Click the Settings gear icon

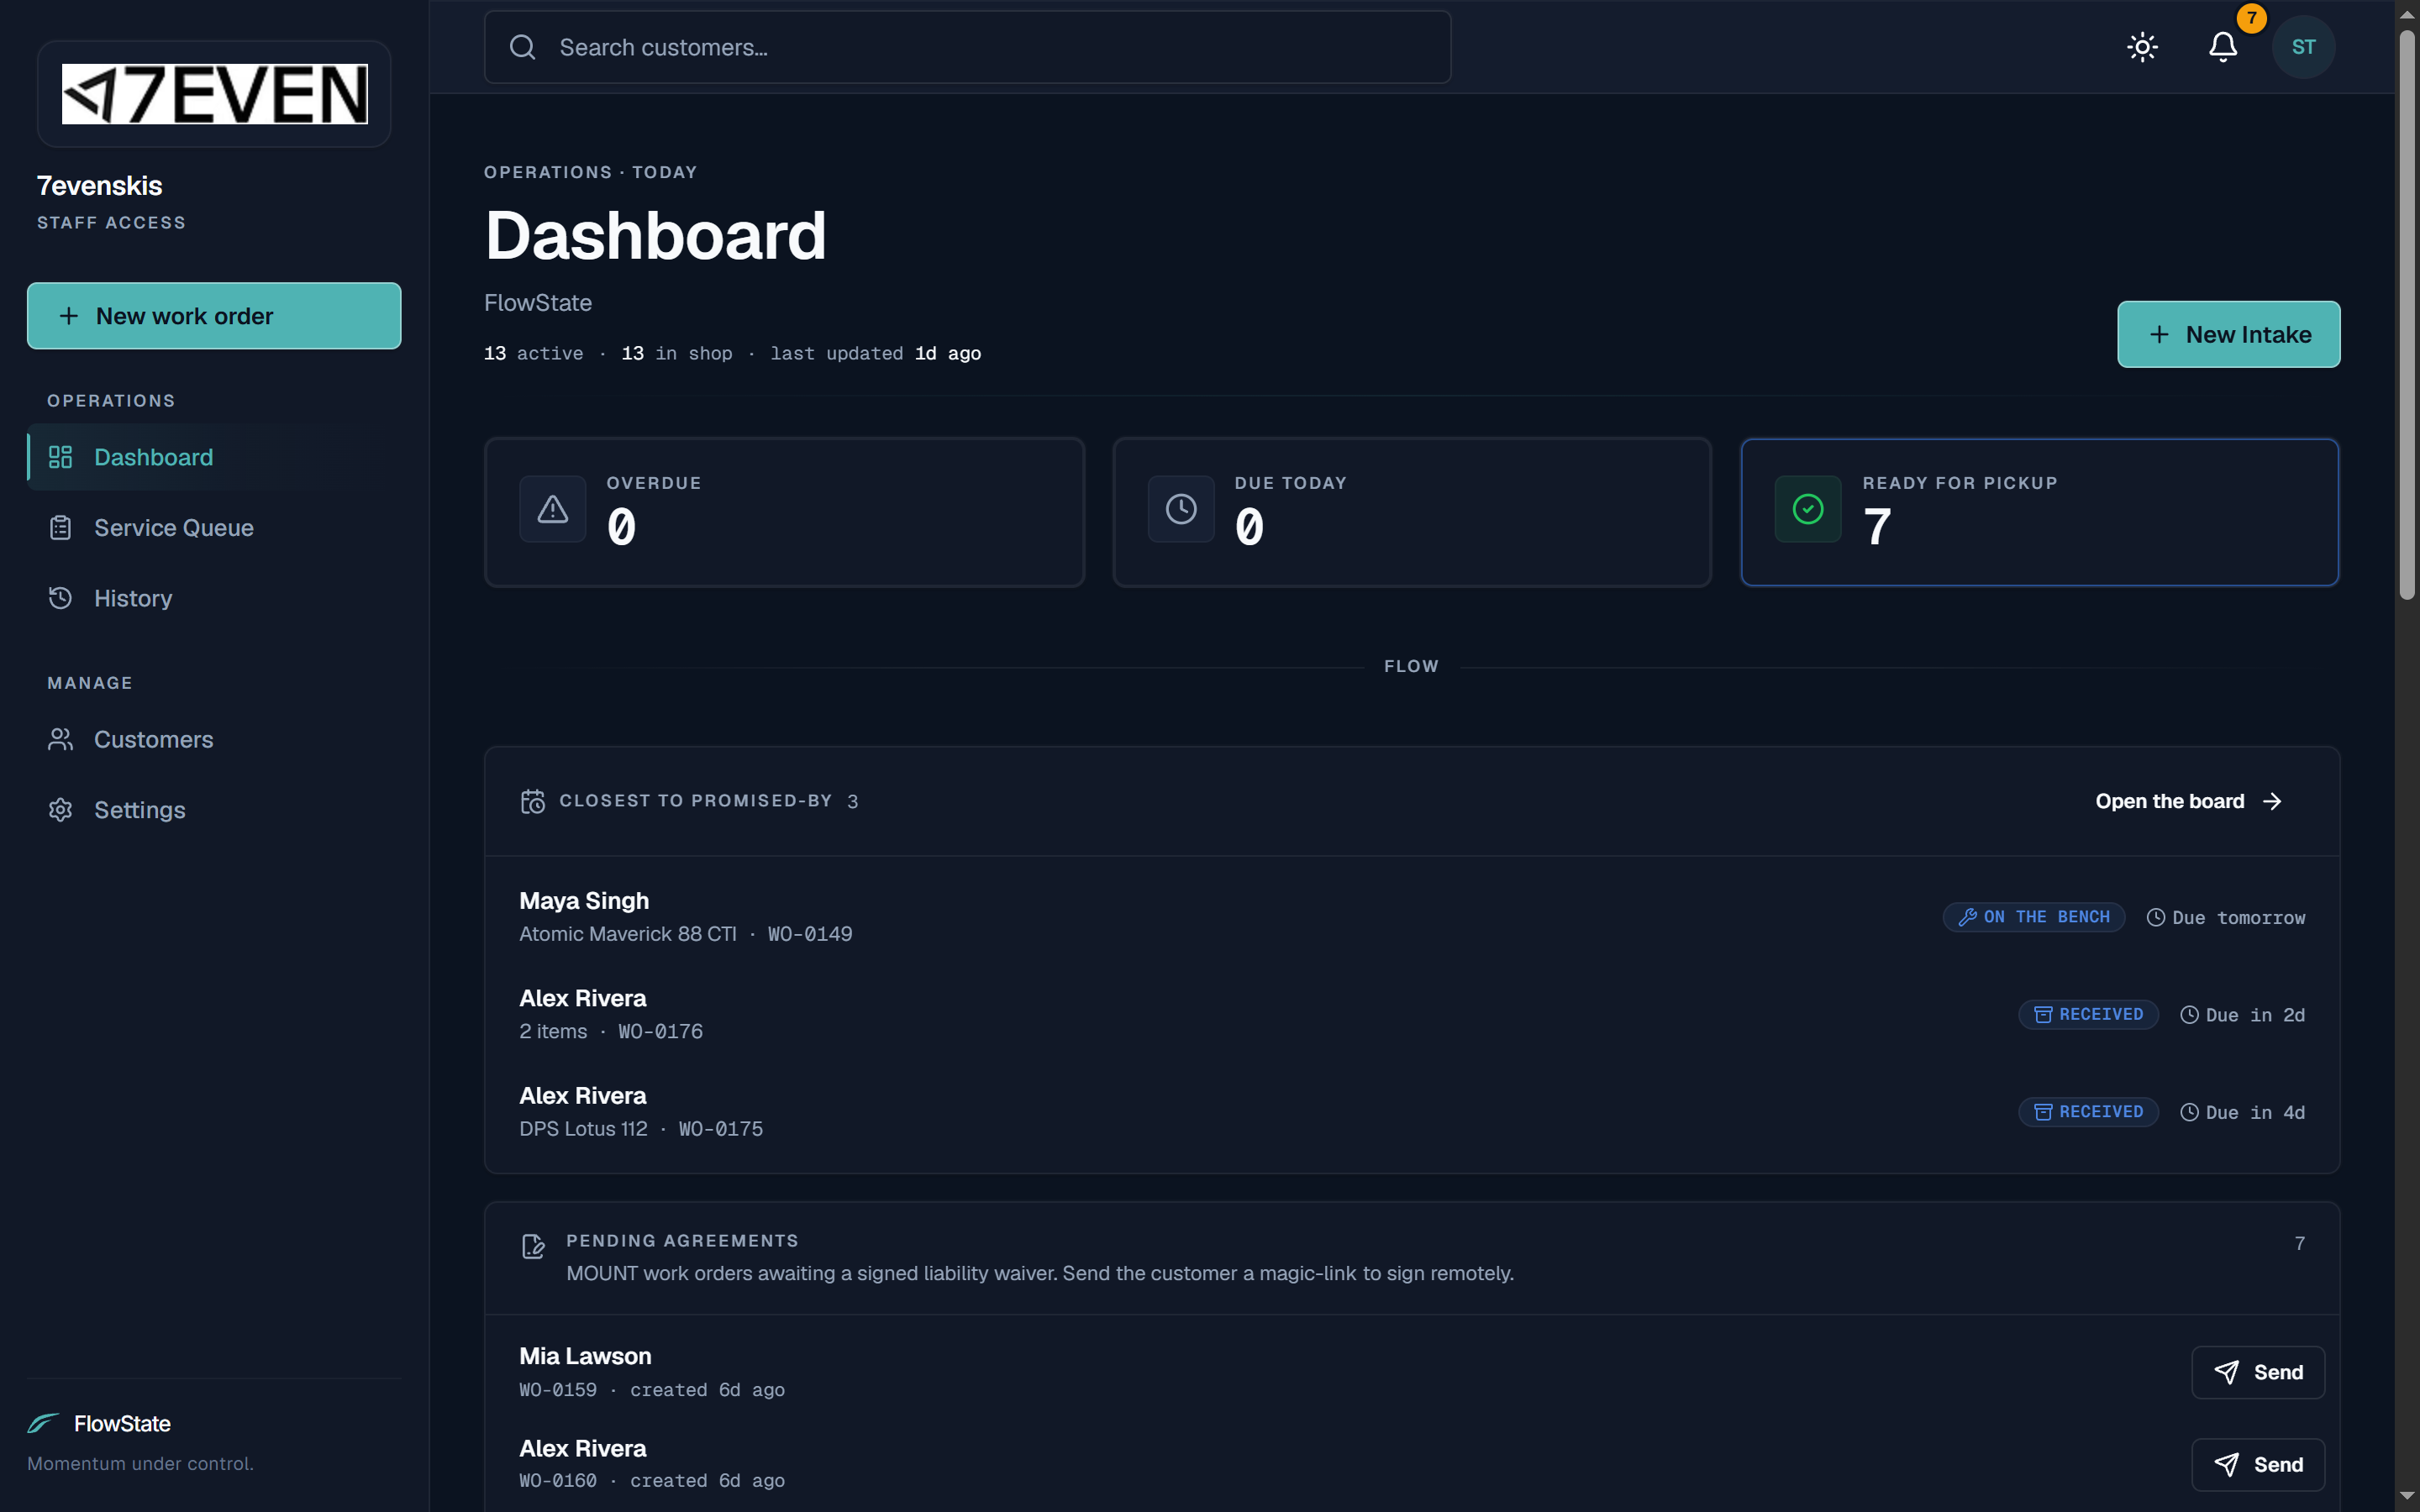60,810
